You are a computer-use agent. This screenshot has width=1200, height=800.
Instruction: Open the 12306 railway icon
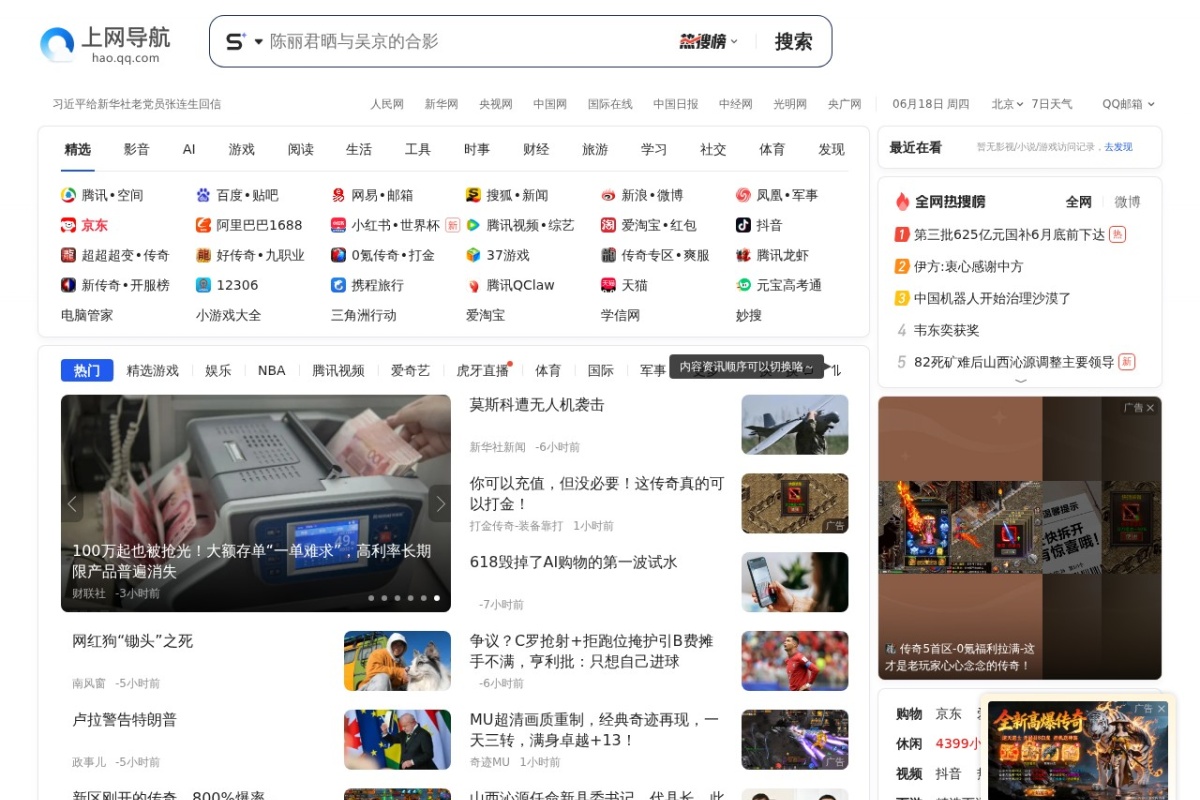coord(203,285)
